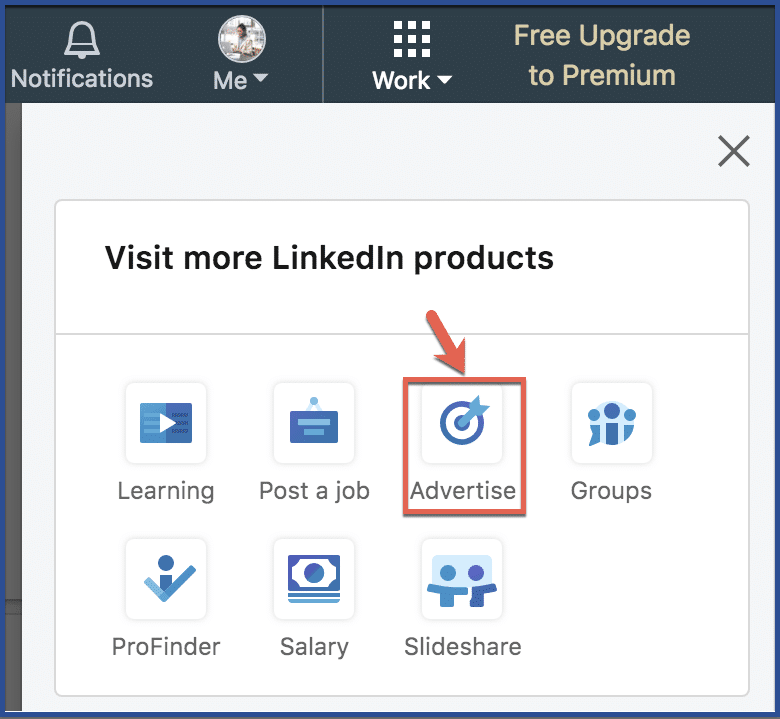
Task: Open the Groups people icon
Action: [611, 423]
